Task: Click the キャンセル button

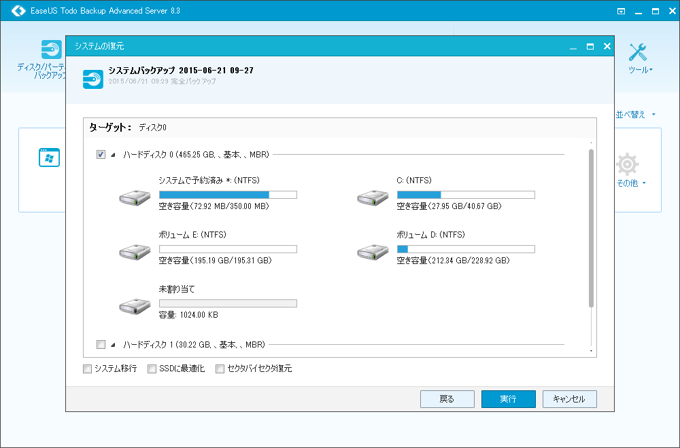Action: (x=569, y=399)
